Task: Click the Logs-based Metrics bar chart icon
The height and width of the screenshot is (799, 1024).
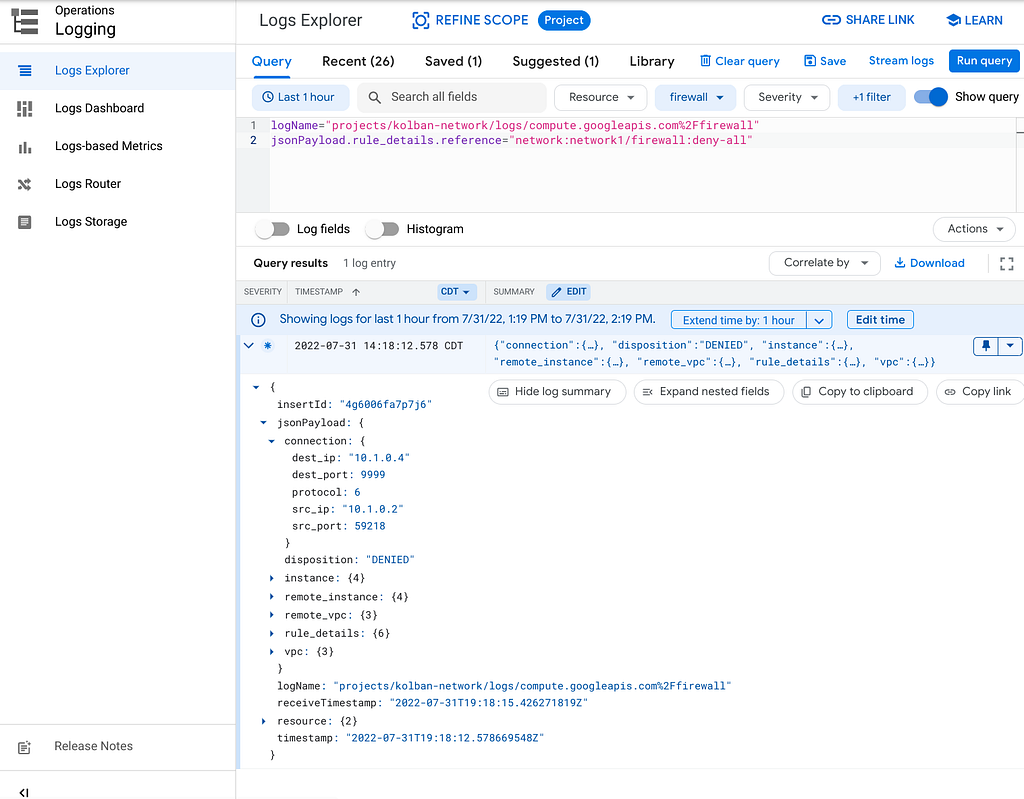Action: [25, 147]
